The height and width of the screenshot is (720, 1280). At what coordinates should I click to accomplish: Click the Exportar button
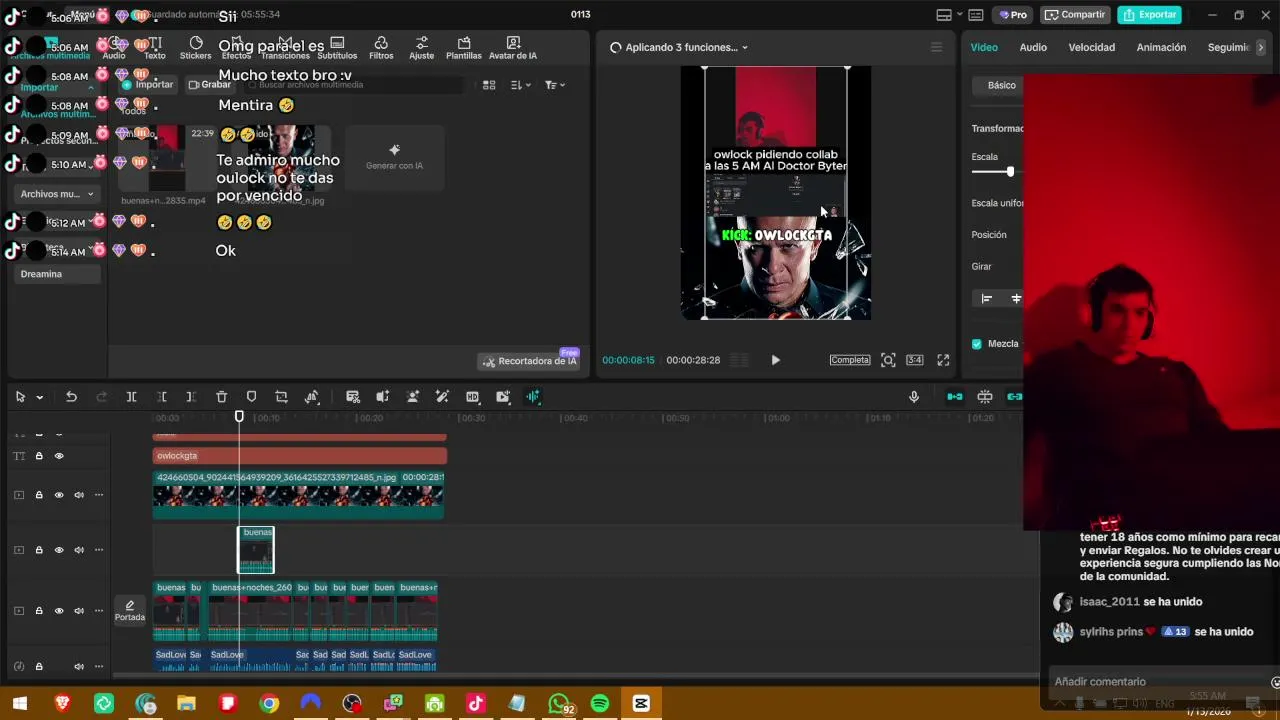1149,15
